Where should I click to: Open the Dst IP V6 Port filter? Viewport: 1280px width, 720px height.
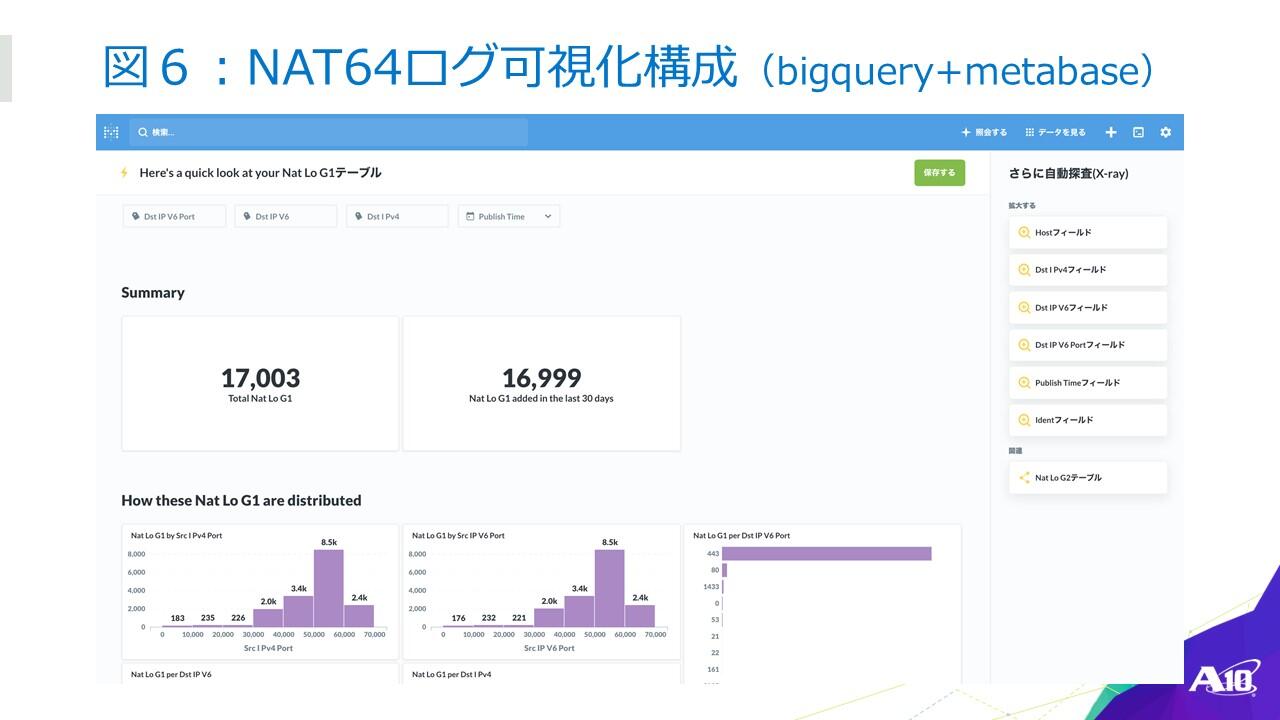coord(174,216)
